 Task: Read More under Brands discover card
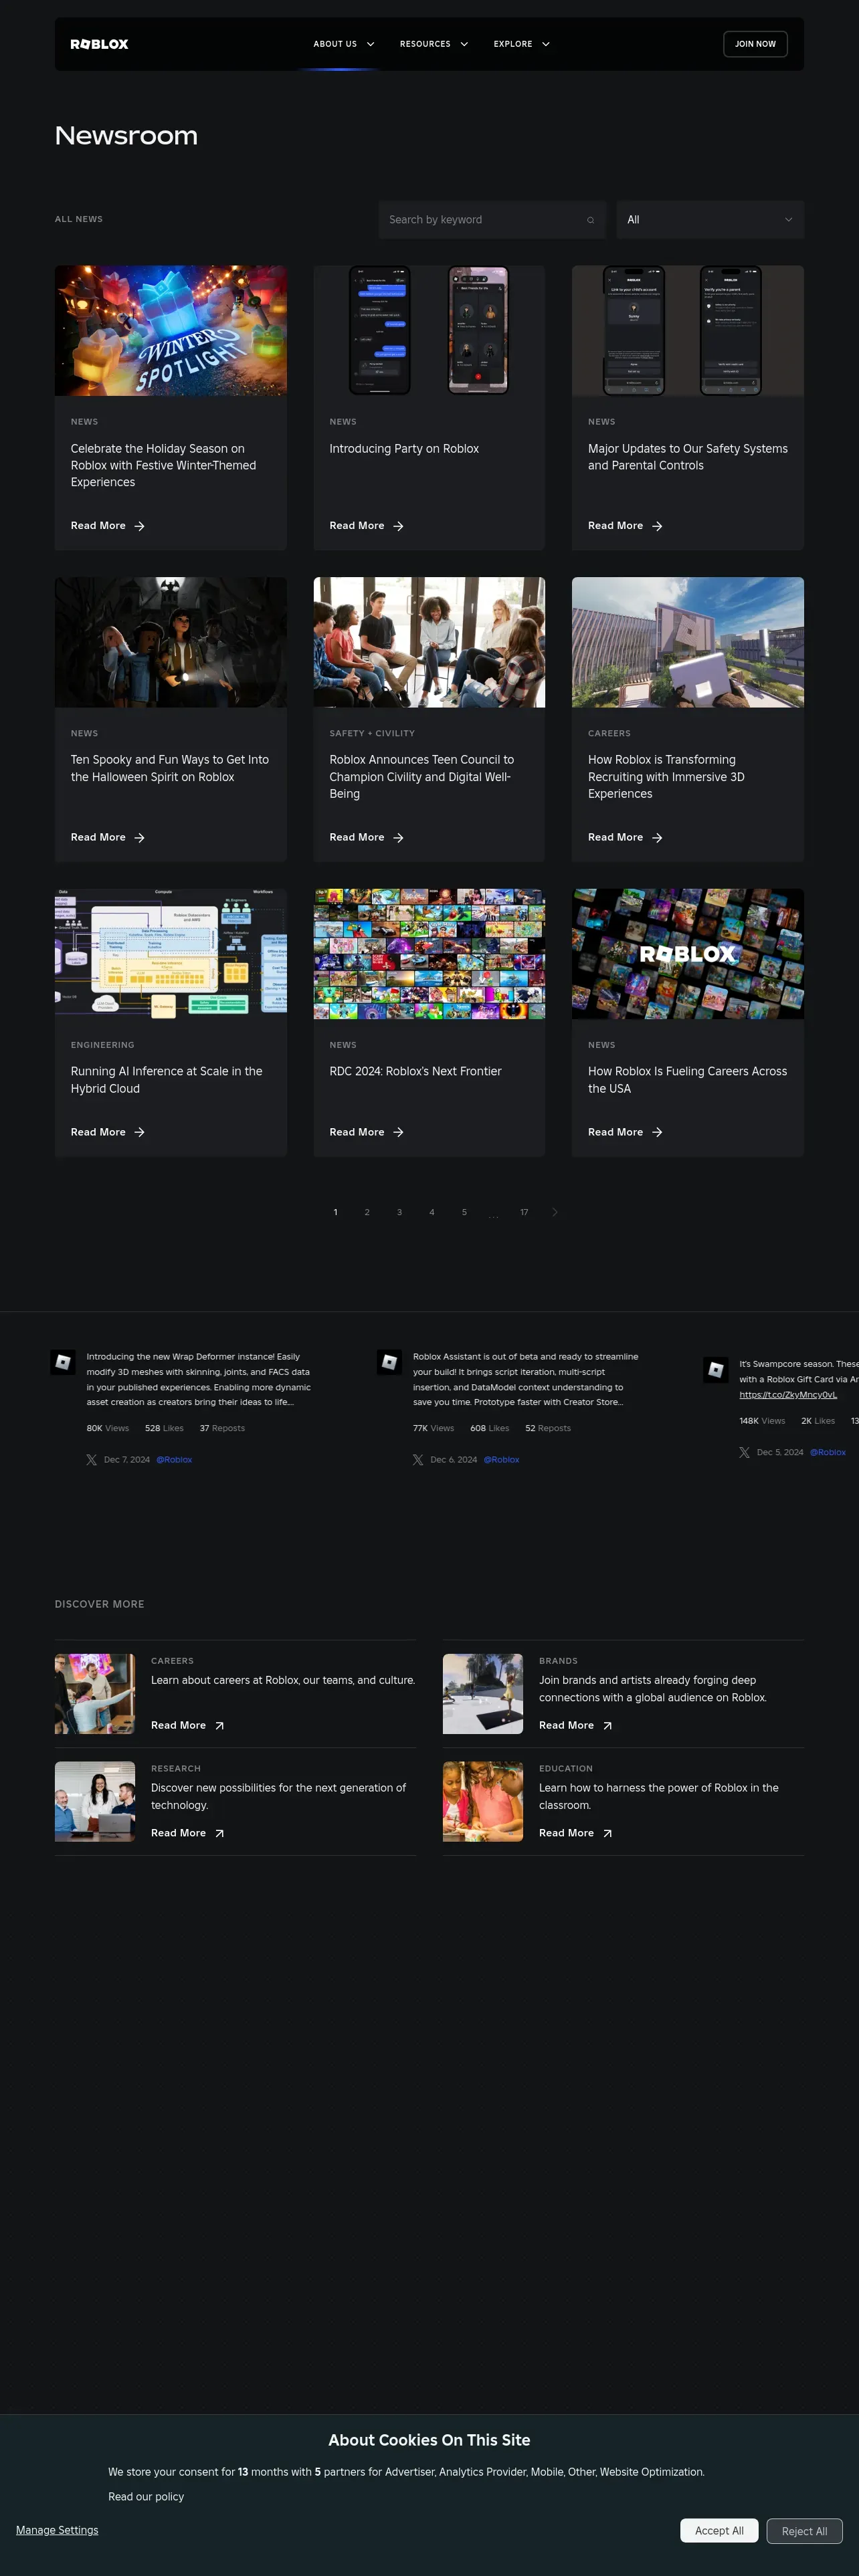[566, 1726]
